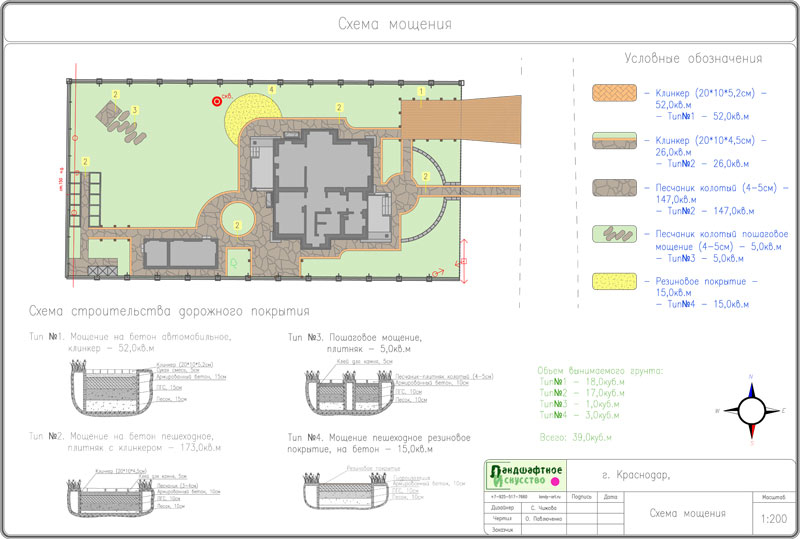The height and width of the screenshot is (539, 800).
Task: Select the brown Песчаник колотый legend swatch
Action: (x=614, y=187)
